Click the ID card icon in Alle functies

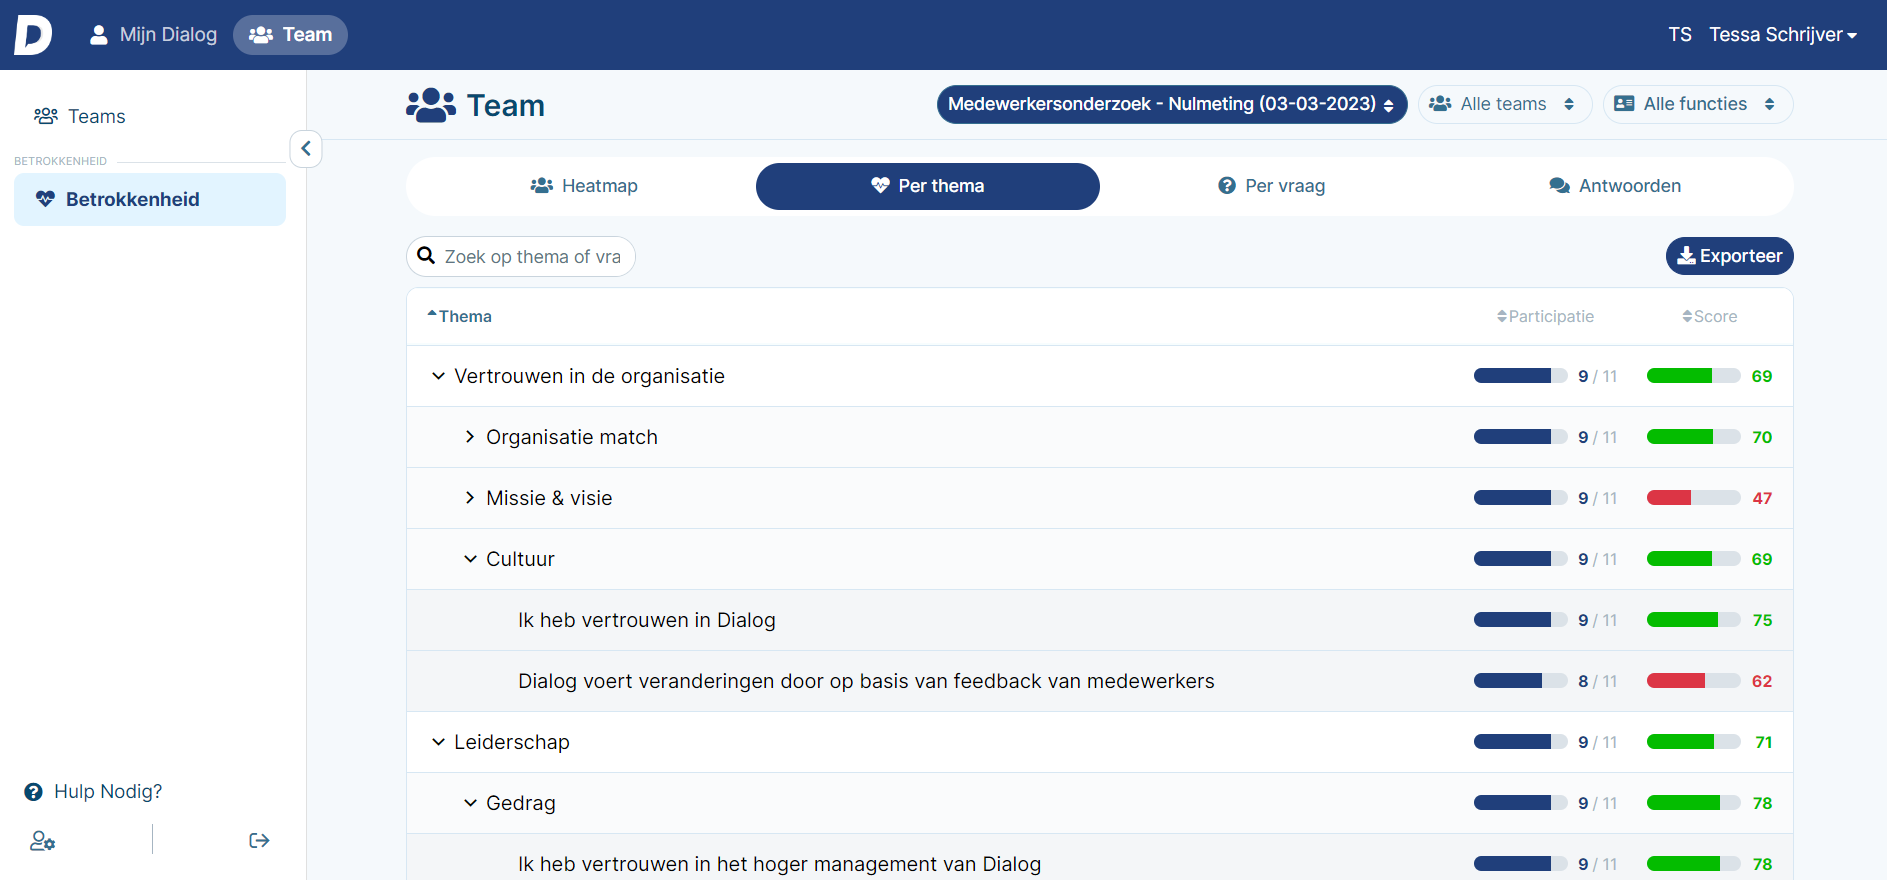[x=1625, y=104]
